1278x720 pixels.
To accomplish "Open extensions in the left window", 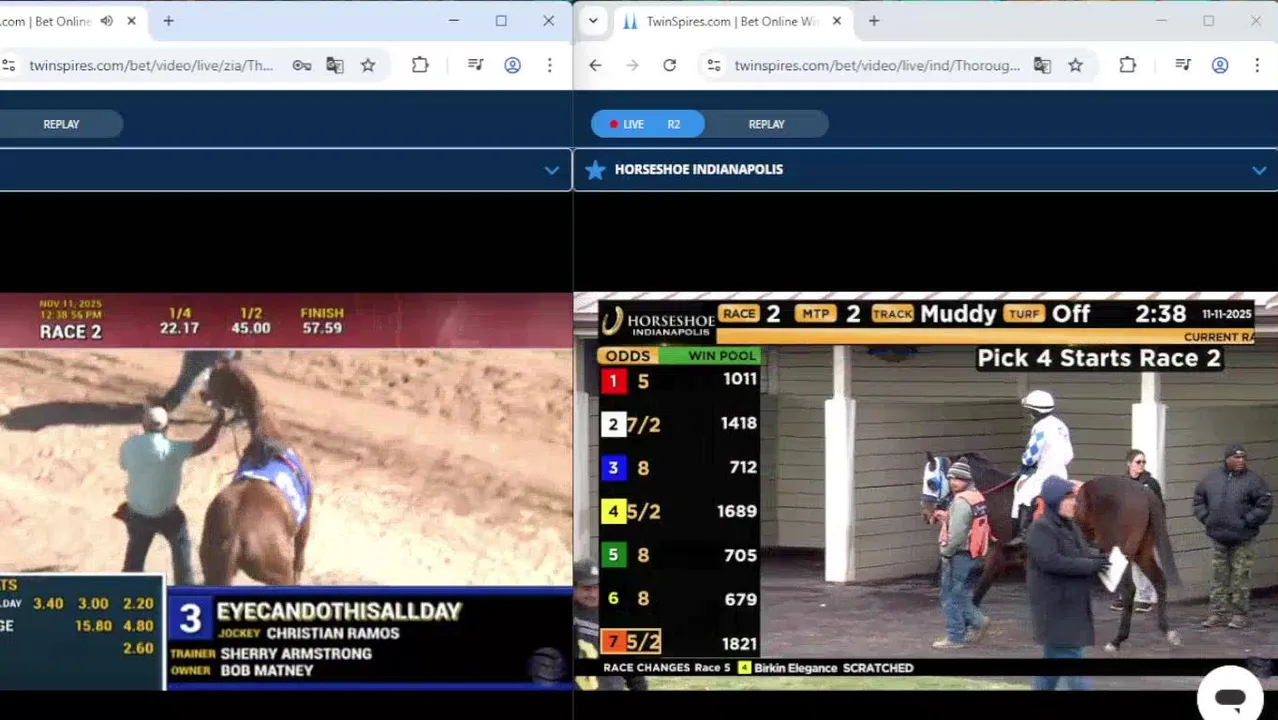I will click(420, 65).
